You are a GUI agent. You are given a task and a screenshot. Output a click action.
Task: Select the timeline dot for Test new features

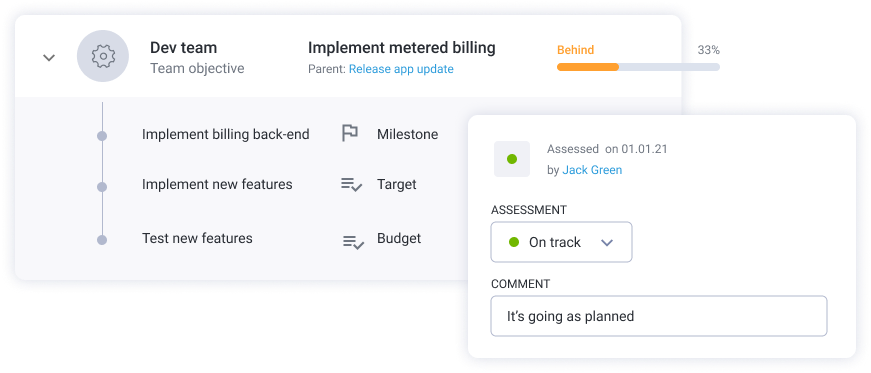pyautogui.click(x=102, y=240)
